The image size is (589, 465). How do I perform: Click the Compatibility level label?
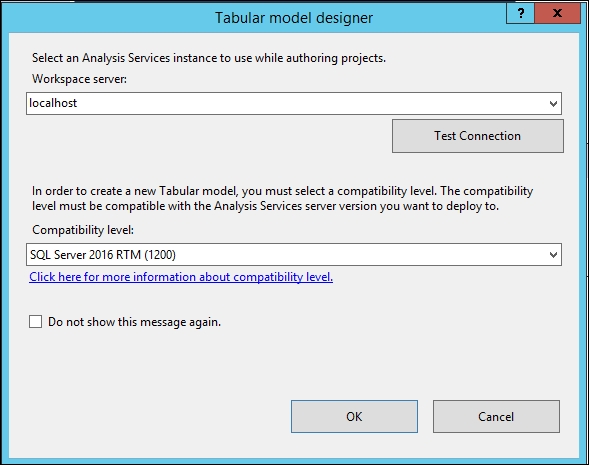coord(83,230)
